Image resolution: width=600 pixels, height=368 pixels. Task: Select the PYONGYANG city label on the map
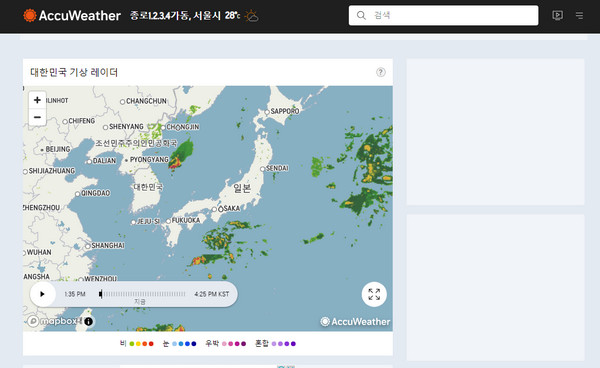coord(149,160)
